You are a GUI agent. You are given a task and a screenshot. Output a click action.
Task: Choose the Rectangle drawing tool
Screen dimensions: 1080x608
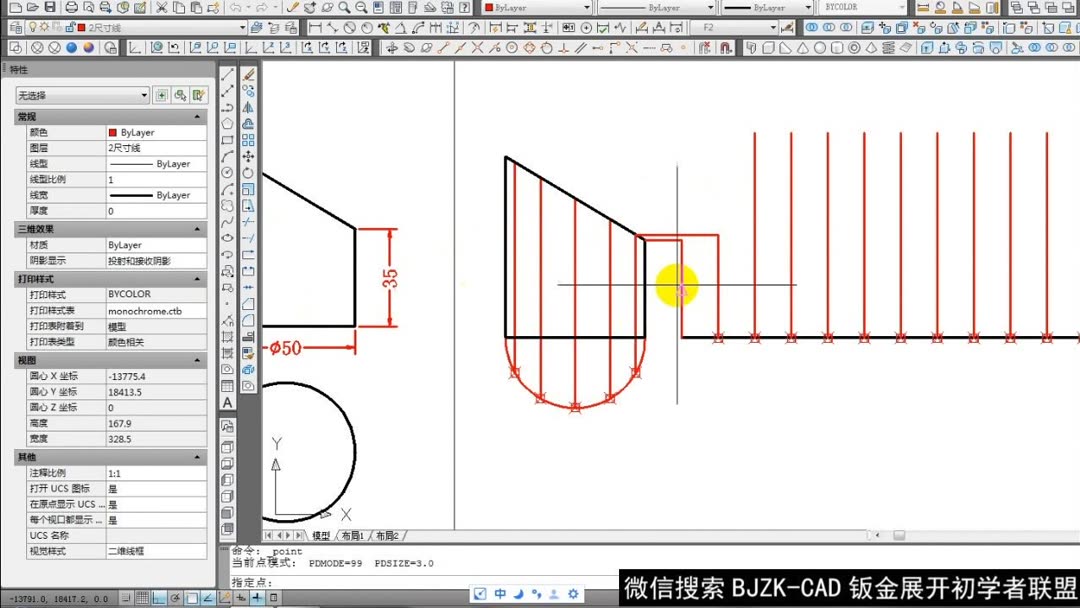tap(230, 138)
